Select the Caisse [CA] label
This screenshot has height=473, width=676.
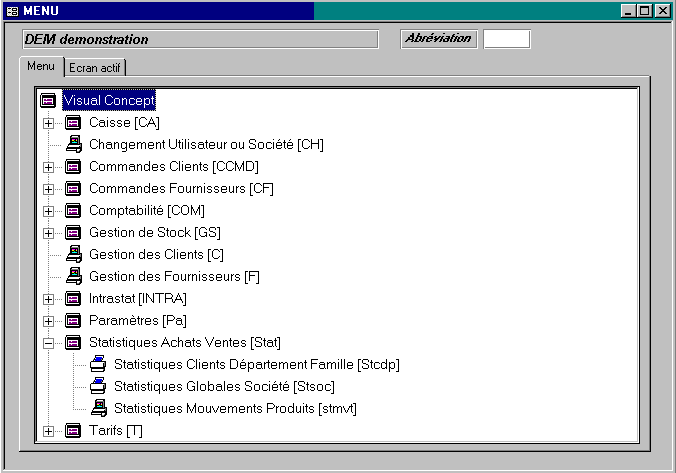(x=125, y=123)
